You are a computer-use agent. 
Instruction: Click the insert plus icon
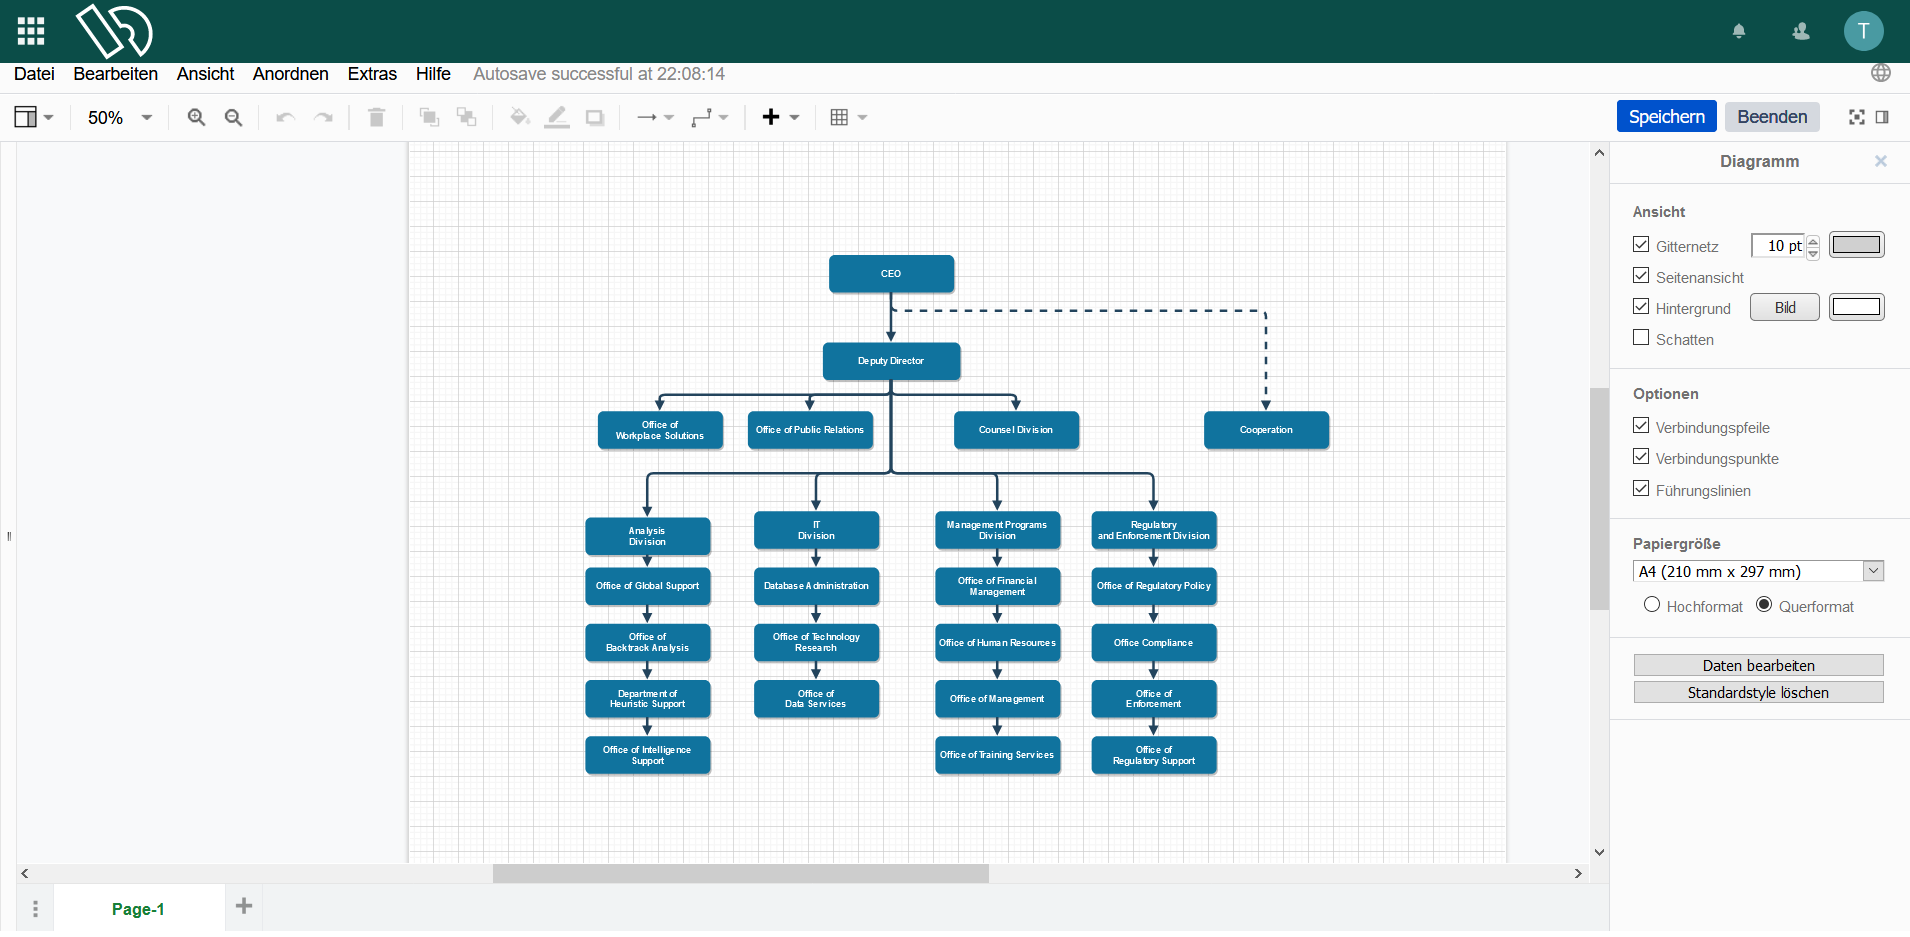(x=771, y=117)
